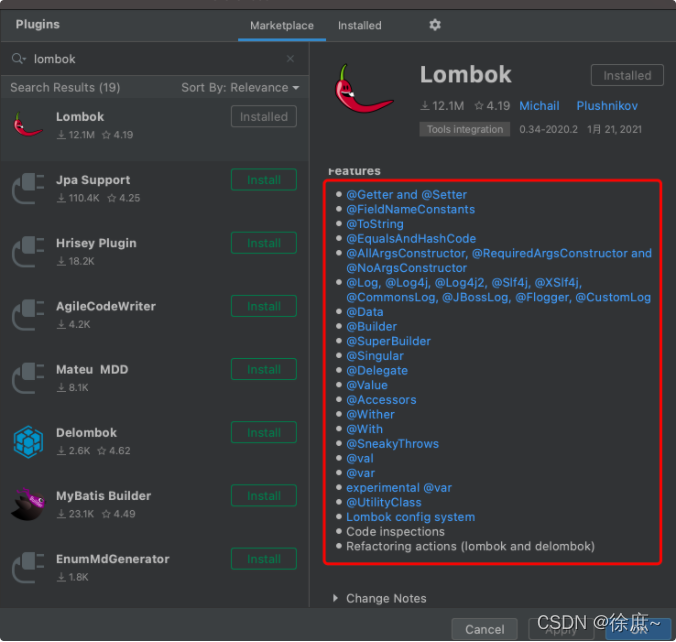
Task: Select the Lombok plugin name in results
Action: click(x=80, y=116)
